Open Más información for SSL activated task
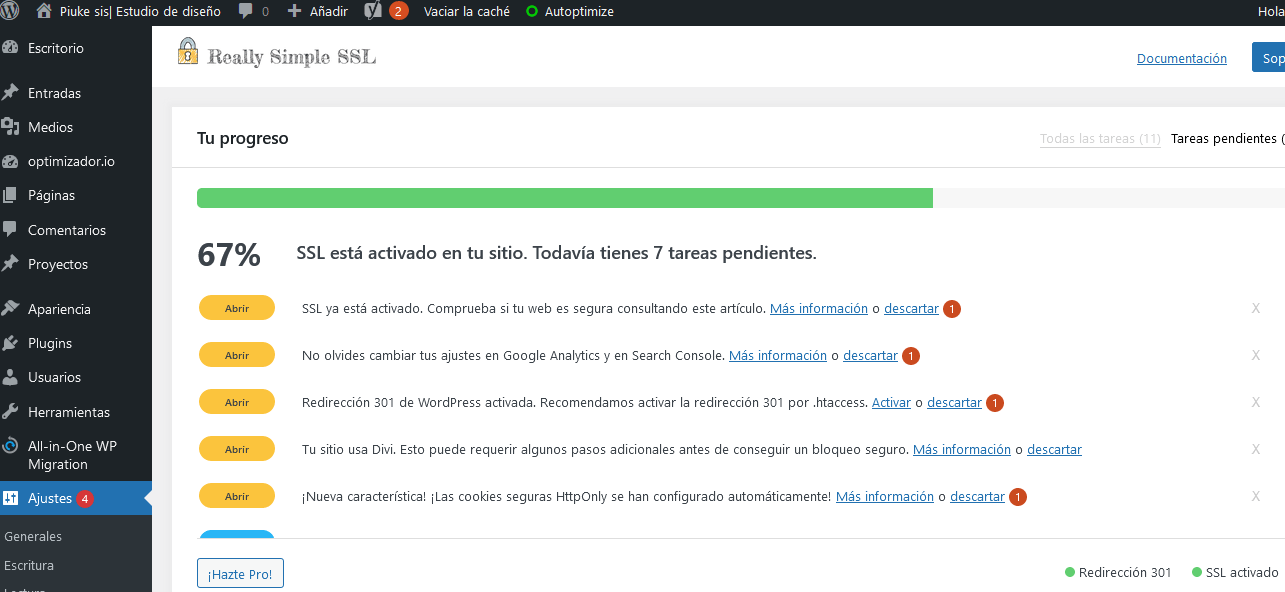This screenshot has height=592, width=1285. coord(819,308)
